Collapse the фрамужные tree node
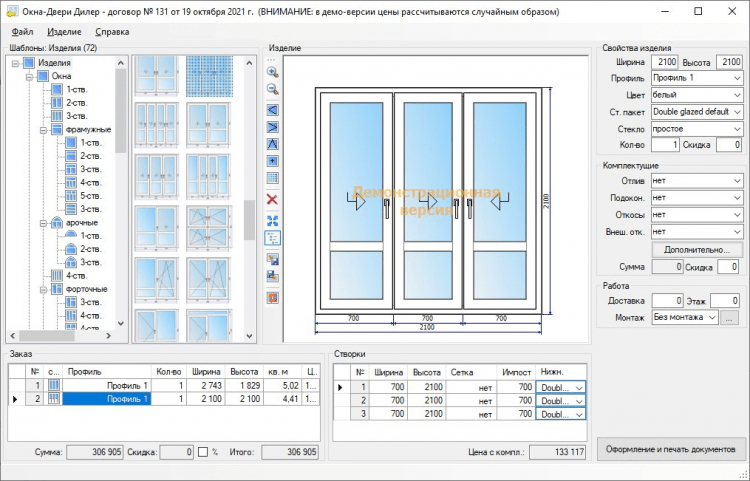Screen dimensions: 750x481 click(44, 130)
